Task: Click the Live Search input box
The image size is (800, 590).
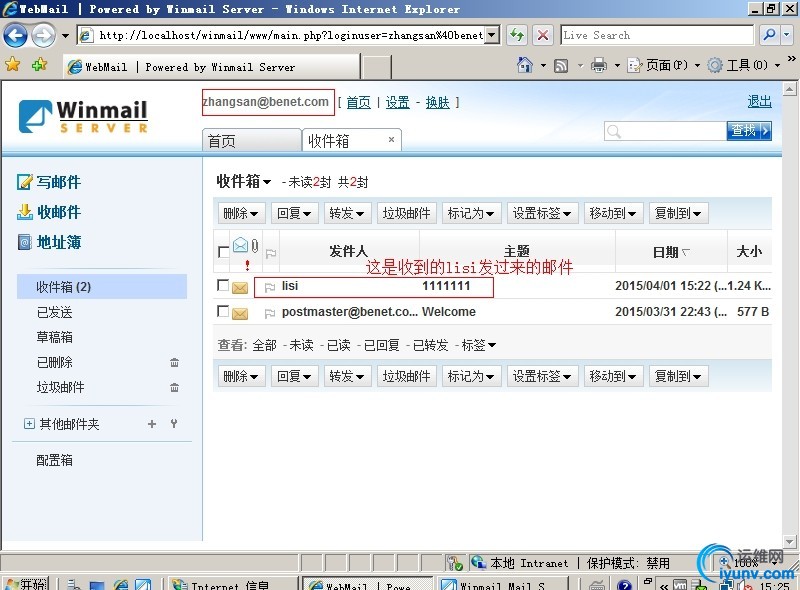Action: (657, 35)
